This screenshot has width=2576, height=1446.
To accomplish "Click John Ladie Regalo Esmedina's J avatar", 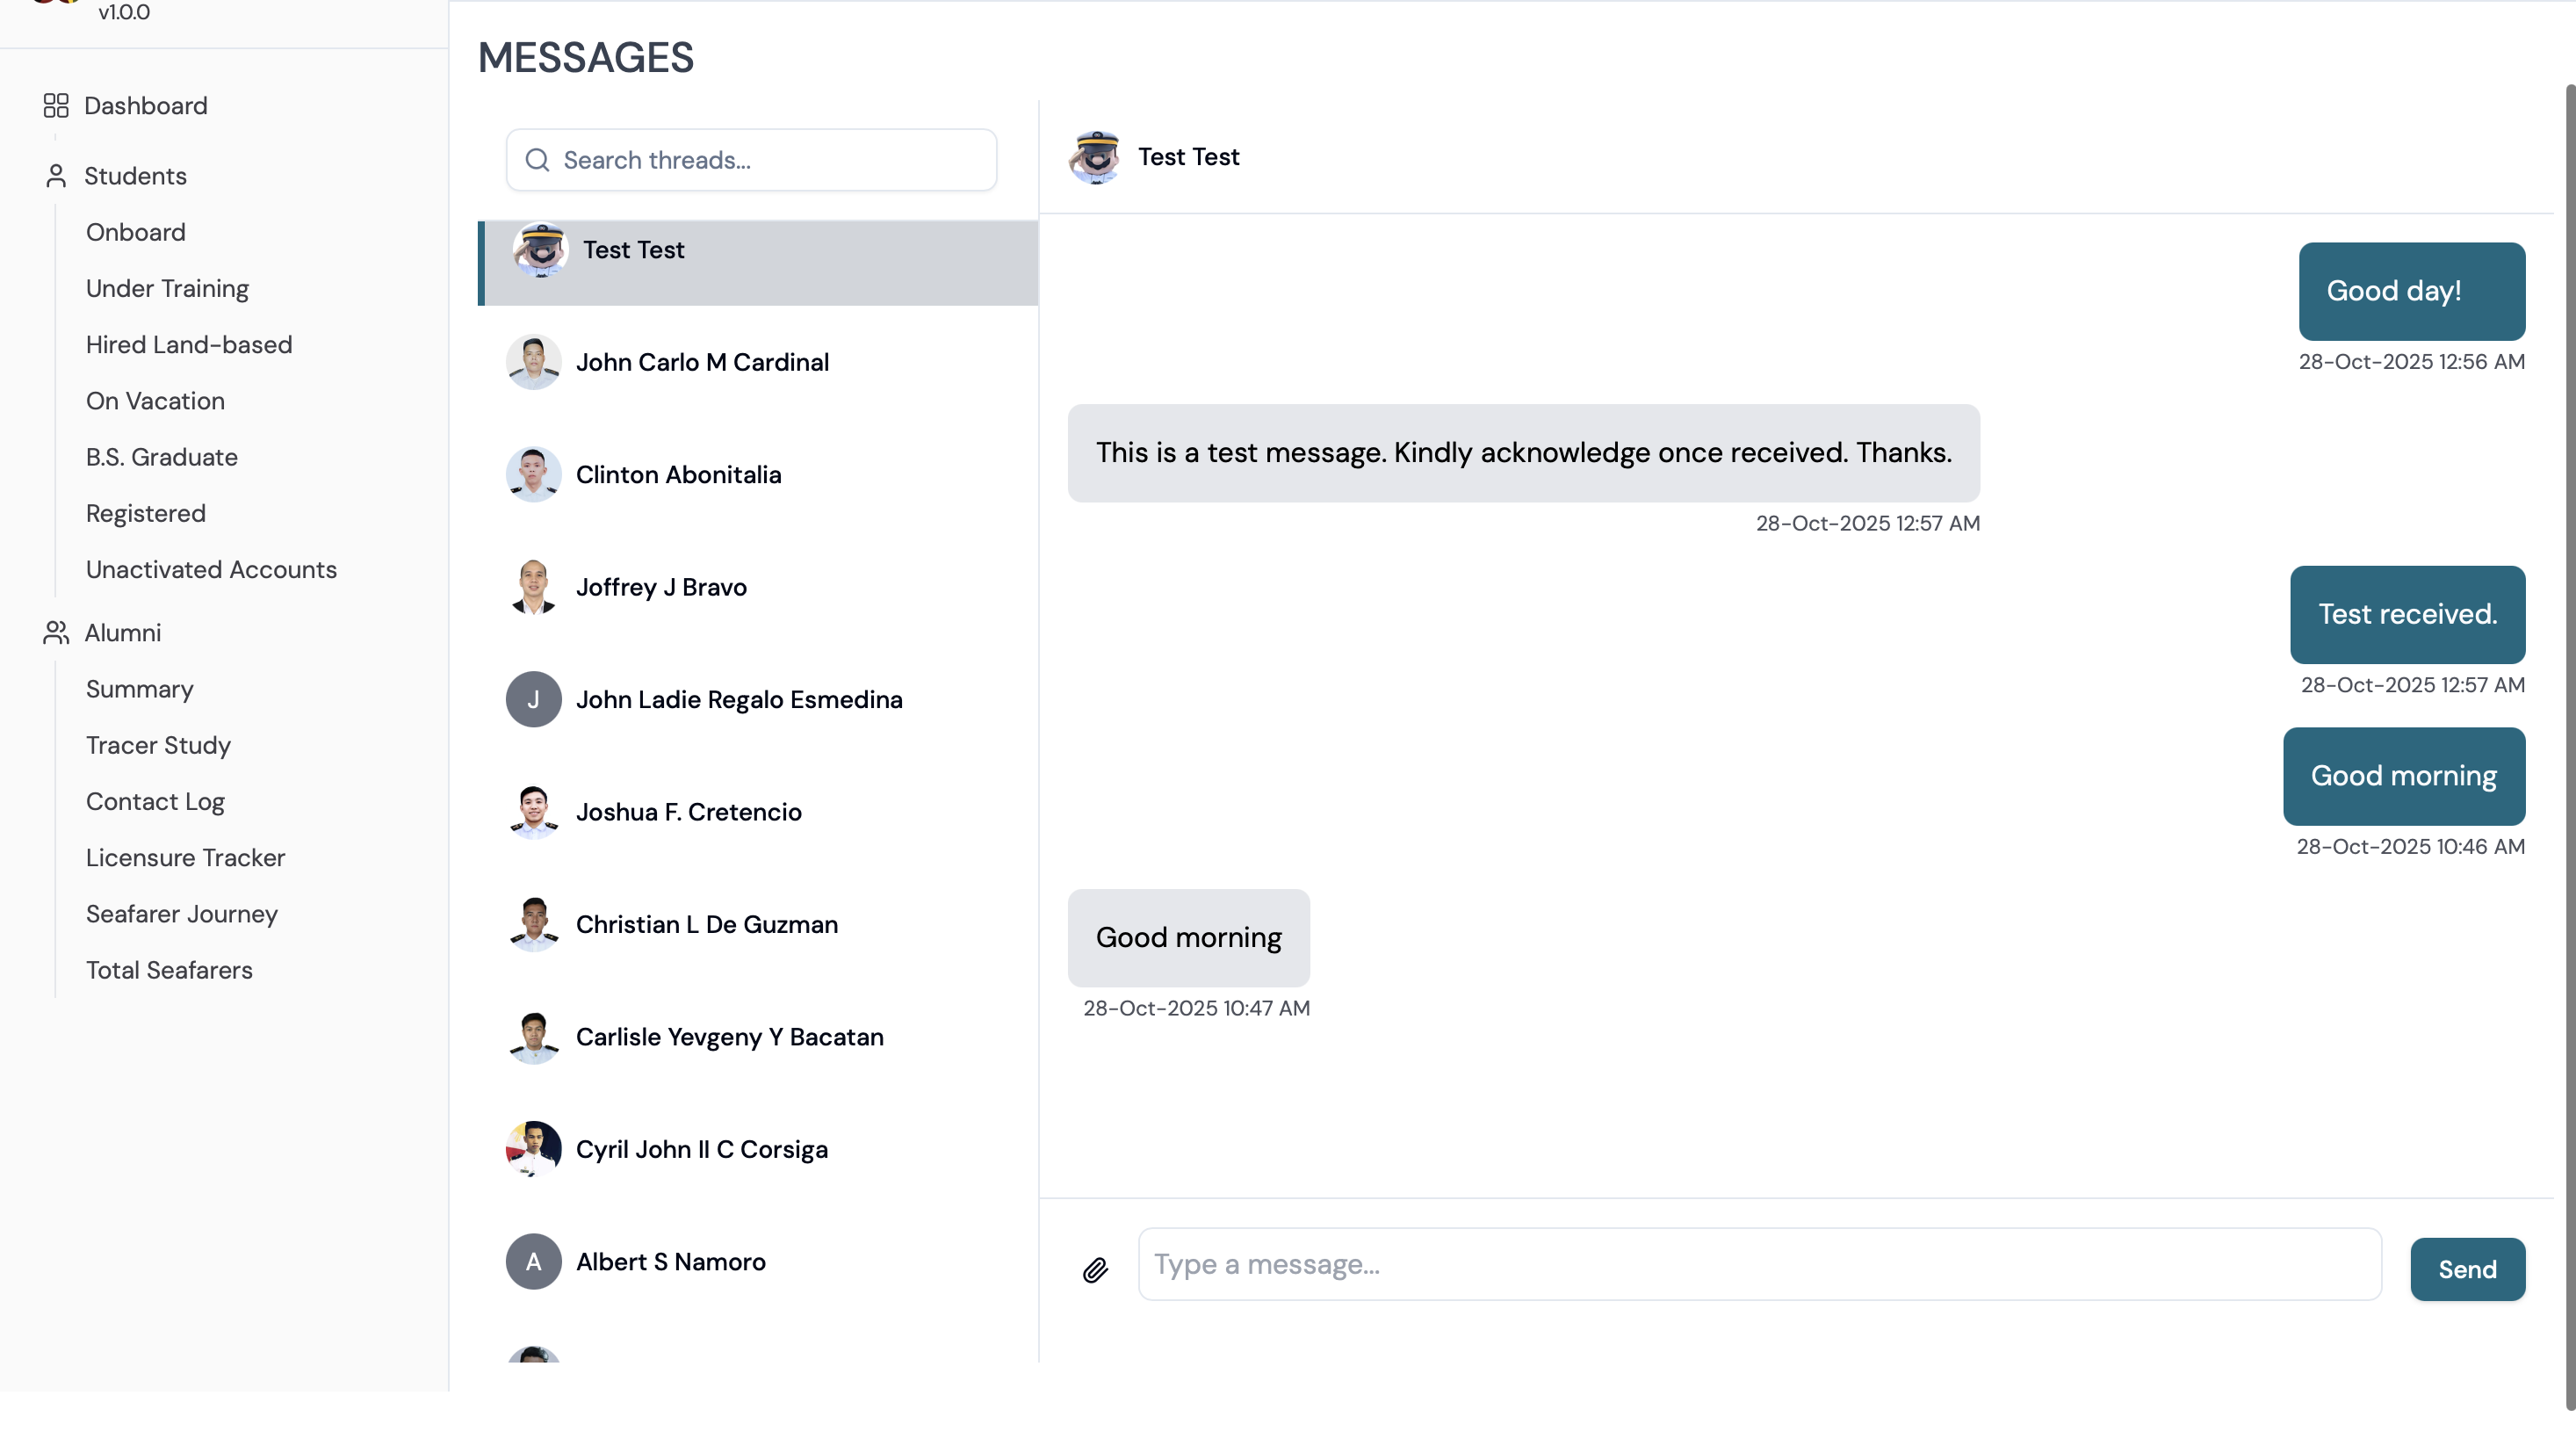I will coord(533,700).
